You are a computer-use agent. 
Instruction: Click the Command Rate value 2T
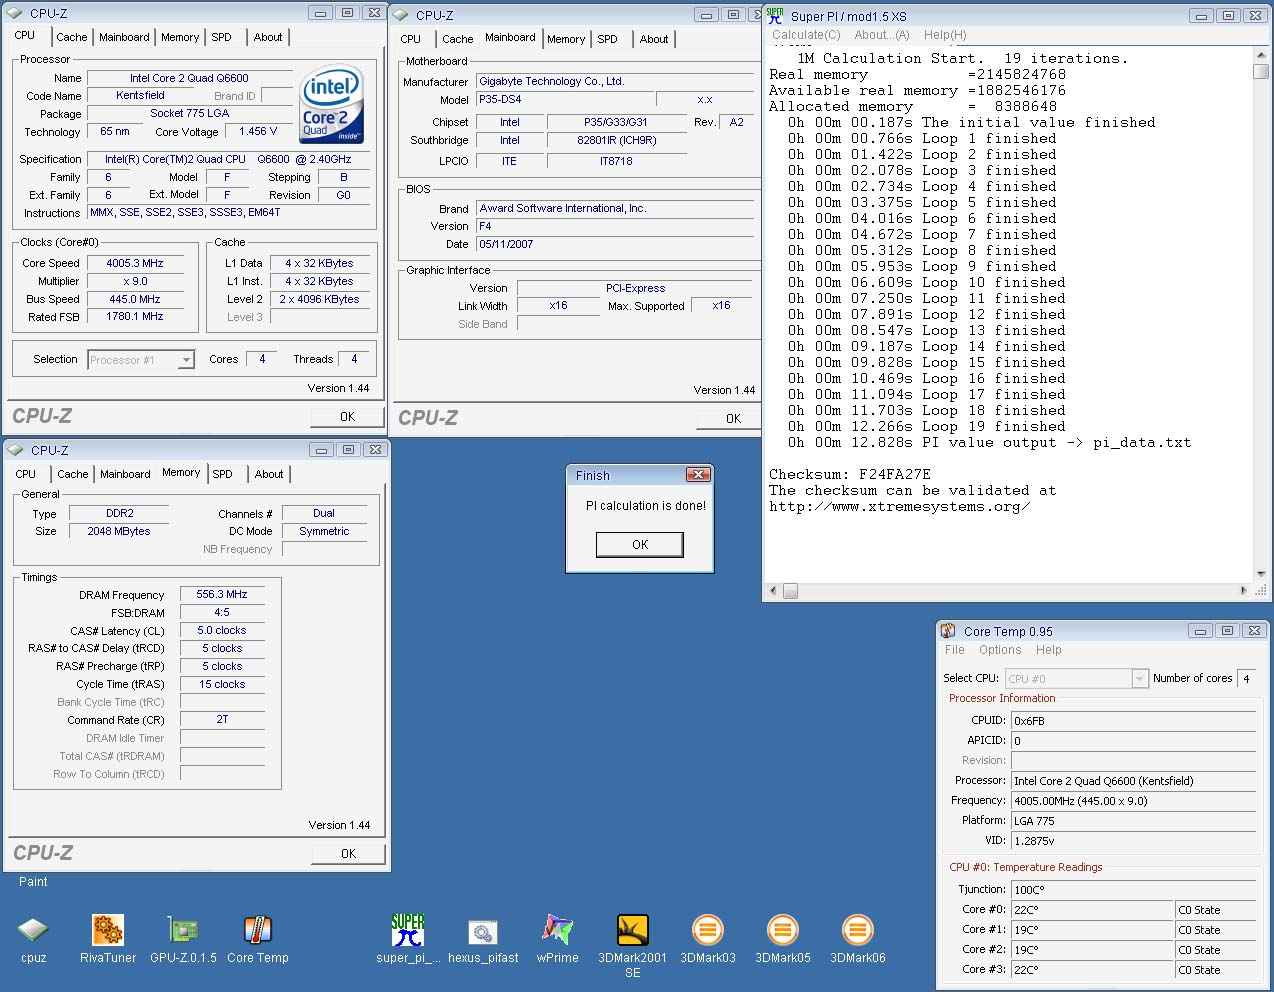pos(222,719)
